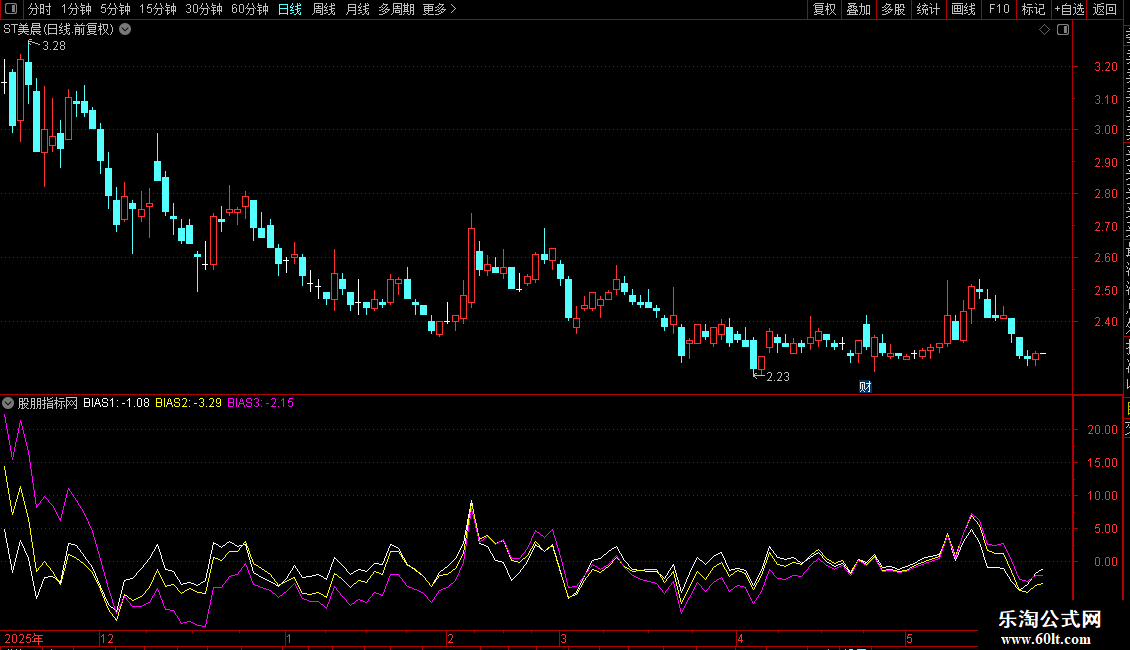Switch to 1分钟 chart period

click(x=76, y=9)
